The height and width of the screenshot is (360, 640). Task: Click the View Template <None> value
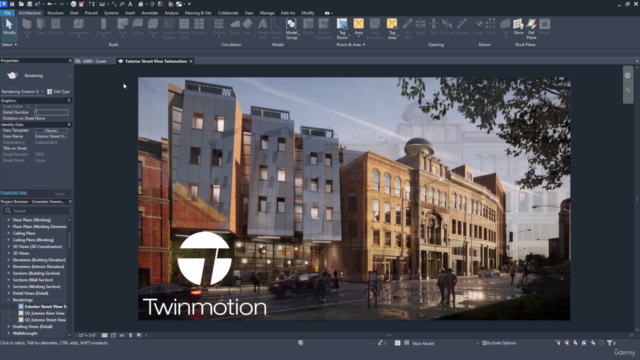51,131
